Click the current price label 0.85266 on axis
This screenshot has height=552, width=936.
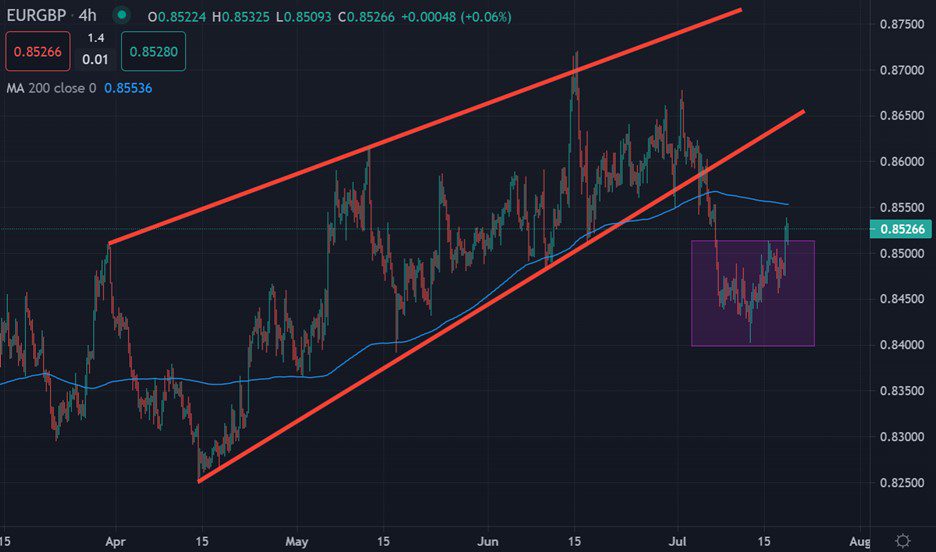(901, 229)
